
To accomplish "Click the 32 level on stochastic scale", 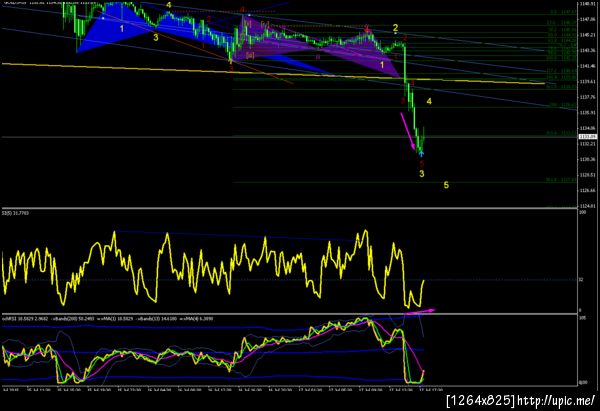I will (x=581, y=280).
